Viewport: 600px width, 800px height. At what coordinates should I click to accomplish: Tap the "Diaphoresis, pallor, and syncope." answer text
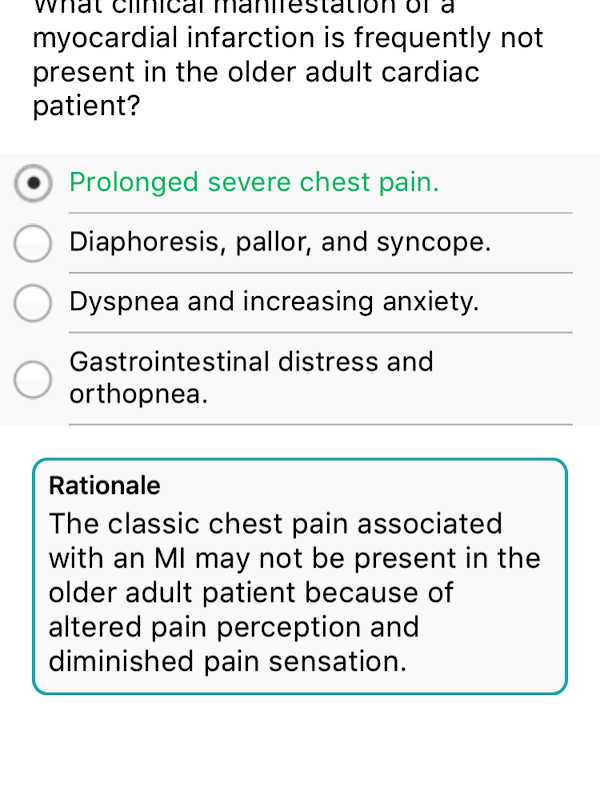280,243
